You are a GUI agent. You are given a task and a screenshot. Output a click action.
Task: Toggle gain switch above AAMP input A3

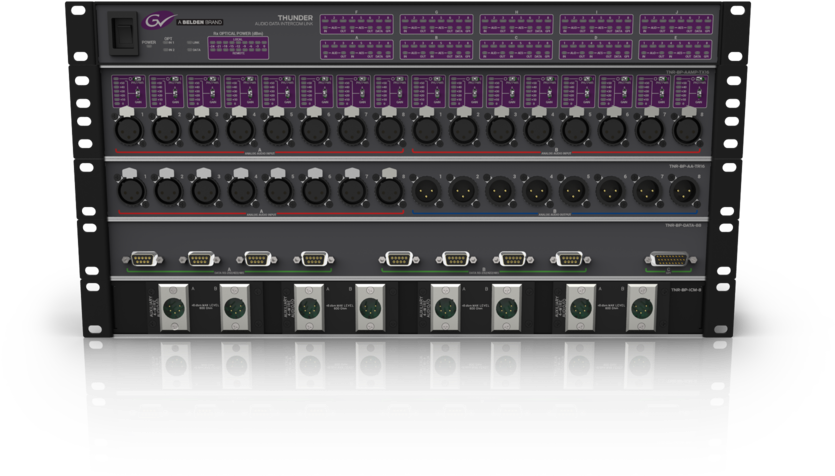[212, 93]
